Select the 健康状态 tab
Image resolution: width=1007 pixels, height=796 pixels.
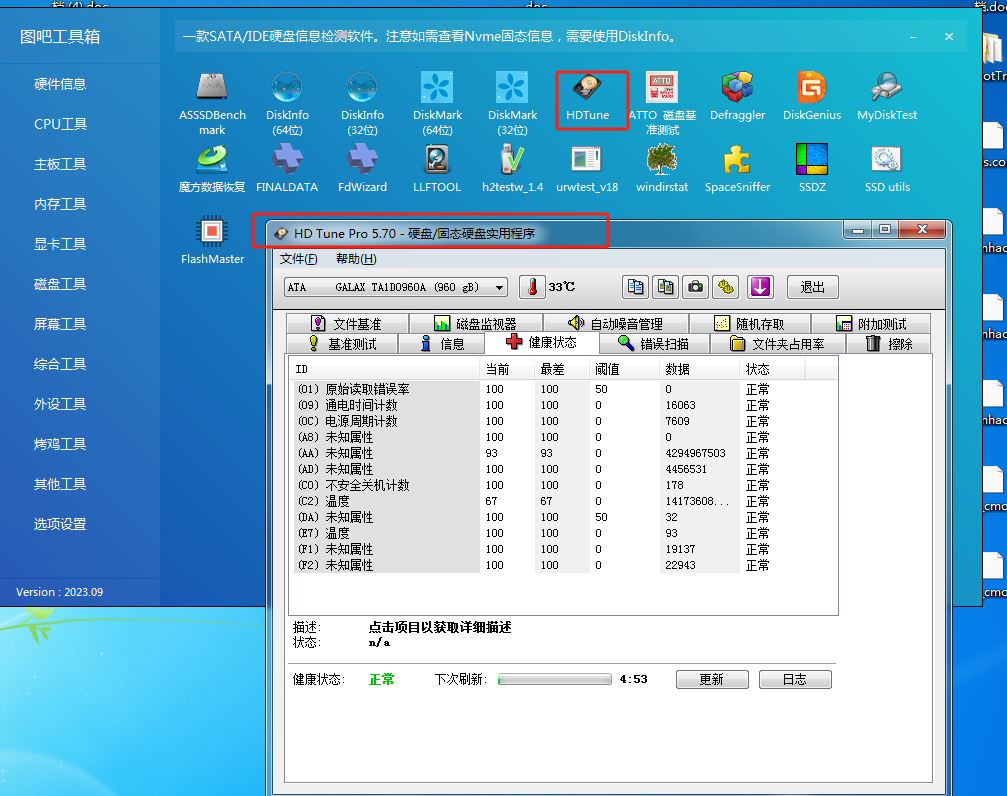click(x=541, y=342)
